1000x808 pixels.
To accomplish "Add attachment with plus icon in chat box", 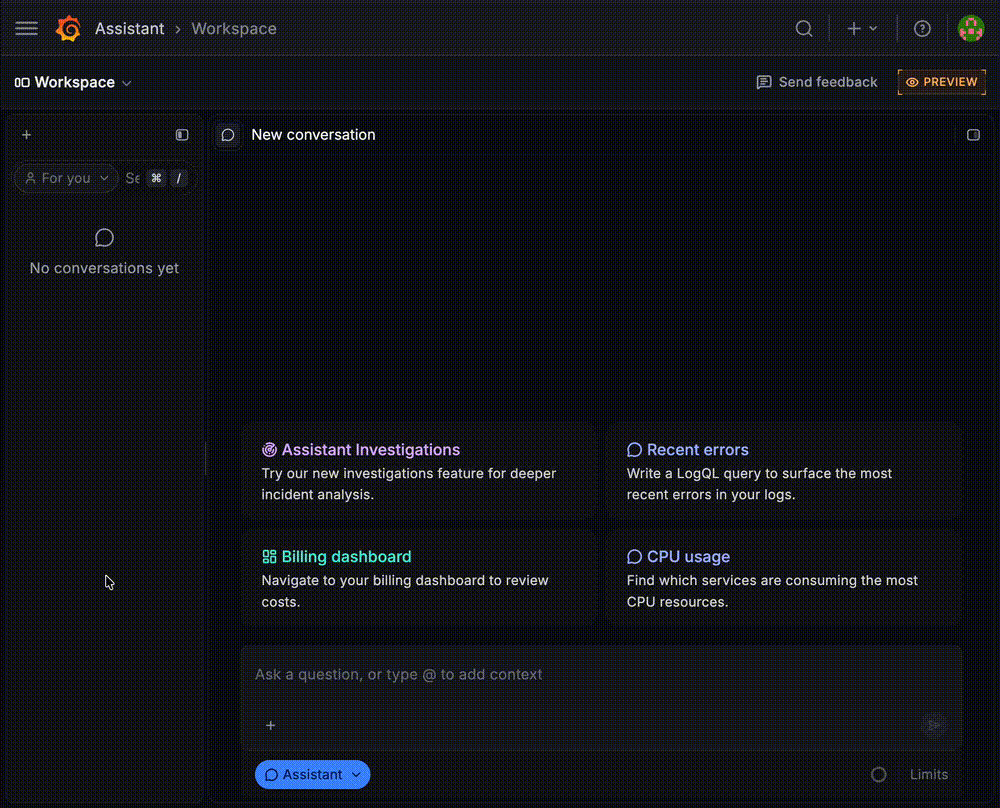I will point(270,725).
